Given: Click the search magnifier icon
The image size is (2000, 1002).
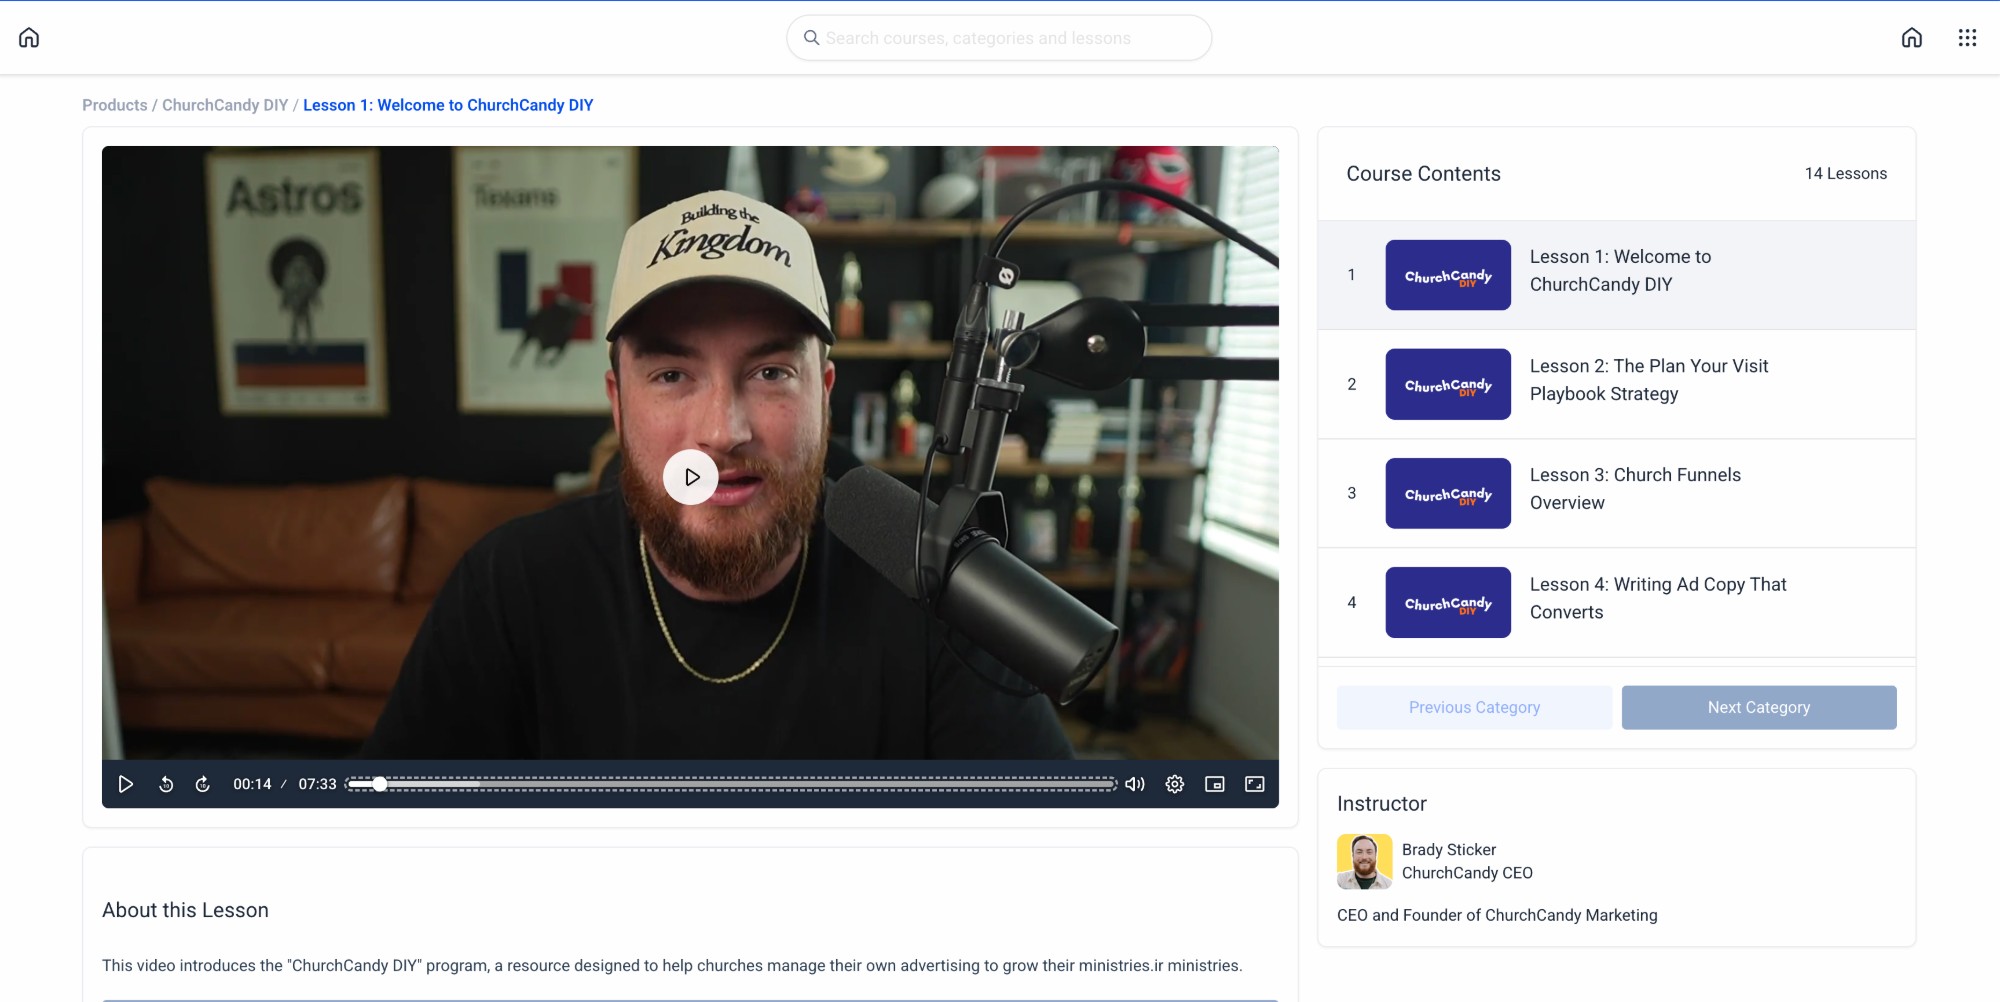Looking at the screenshot, I should coord(811,38).
